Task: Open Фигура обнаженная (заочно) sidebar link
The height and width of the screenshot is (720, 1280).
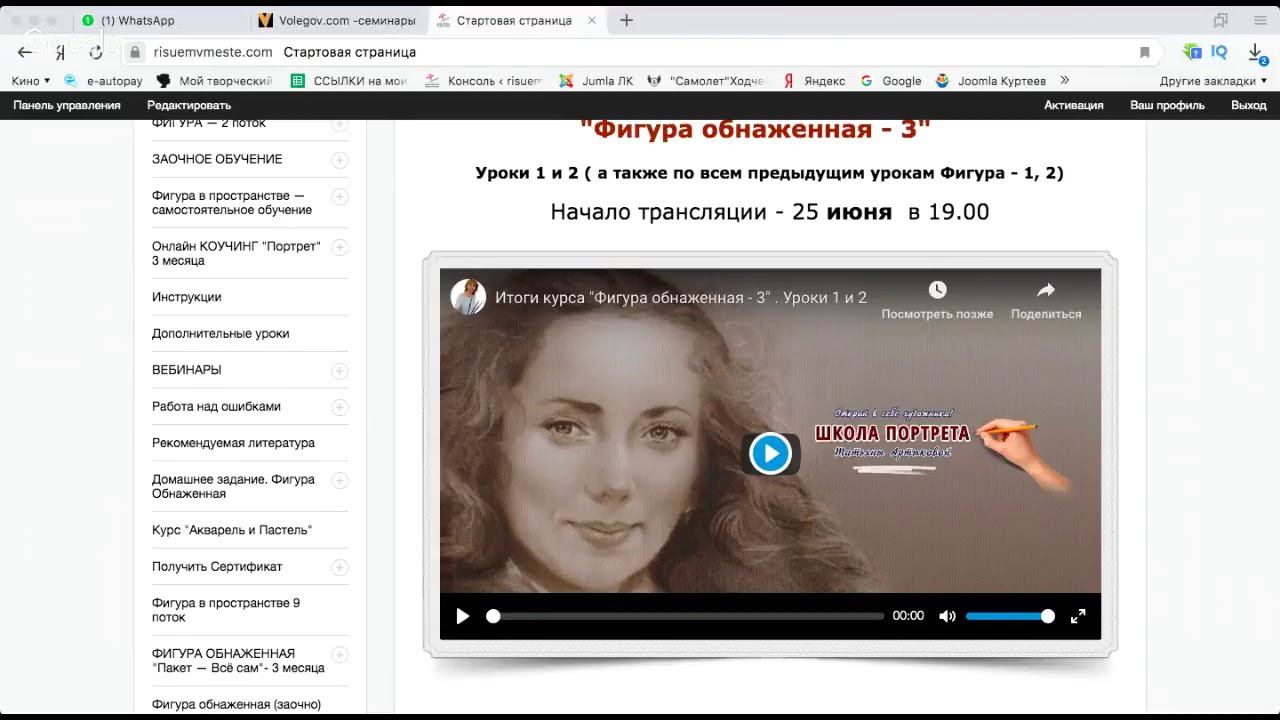Action: coord(236,704)
